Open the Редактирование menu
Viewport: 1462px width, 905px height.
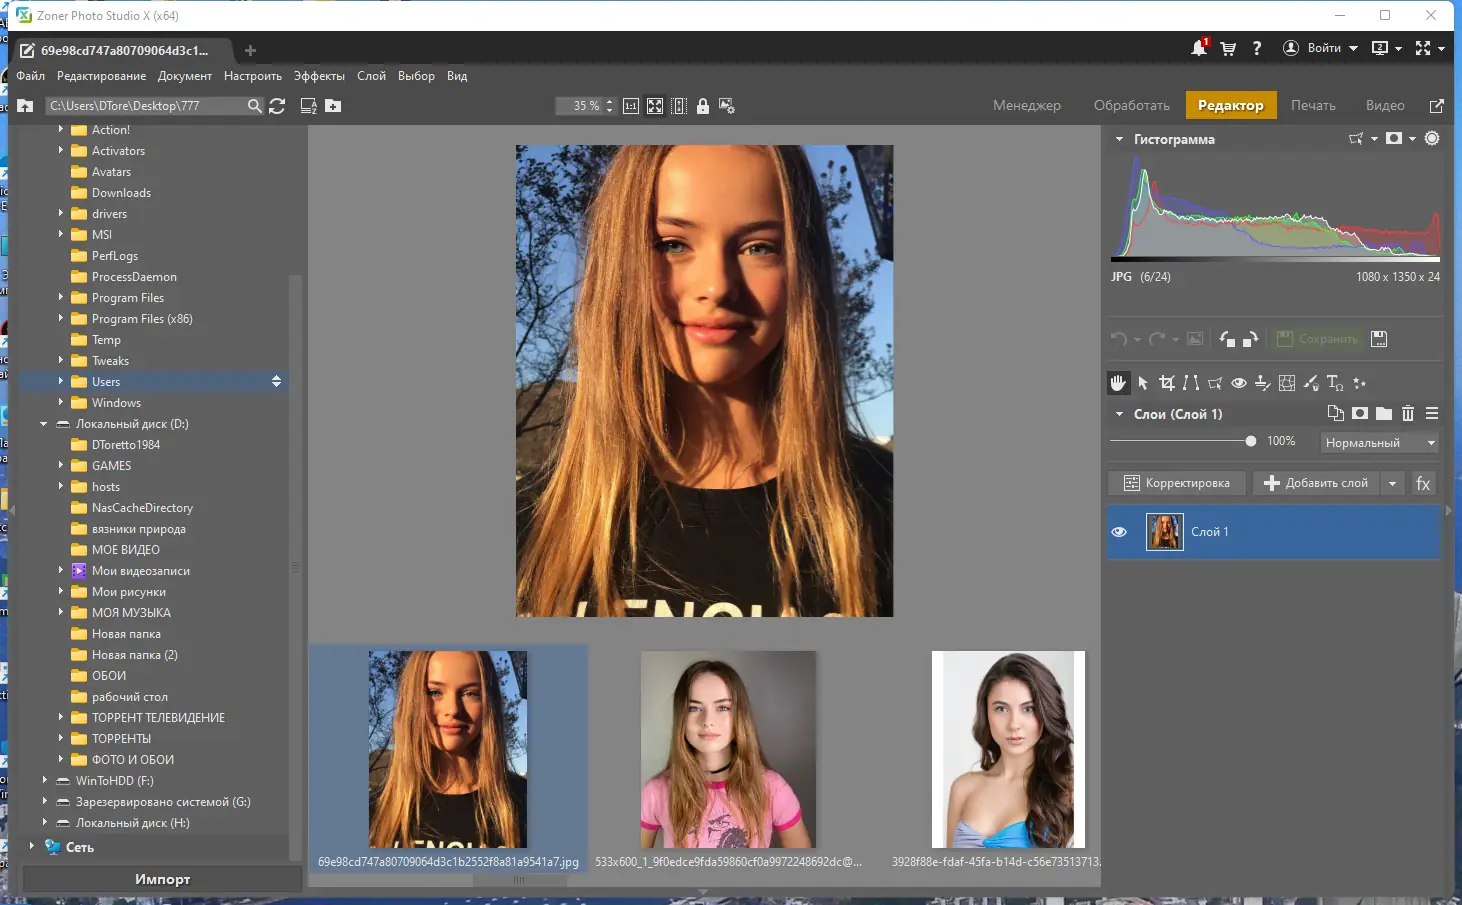(101, 76)
